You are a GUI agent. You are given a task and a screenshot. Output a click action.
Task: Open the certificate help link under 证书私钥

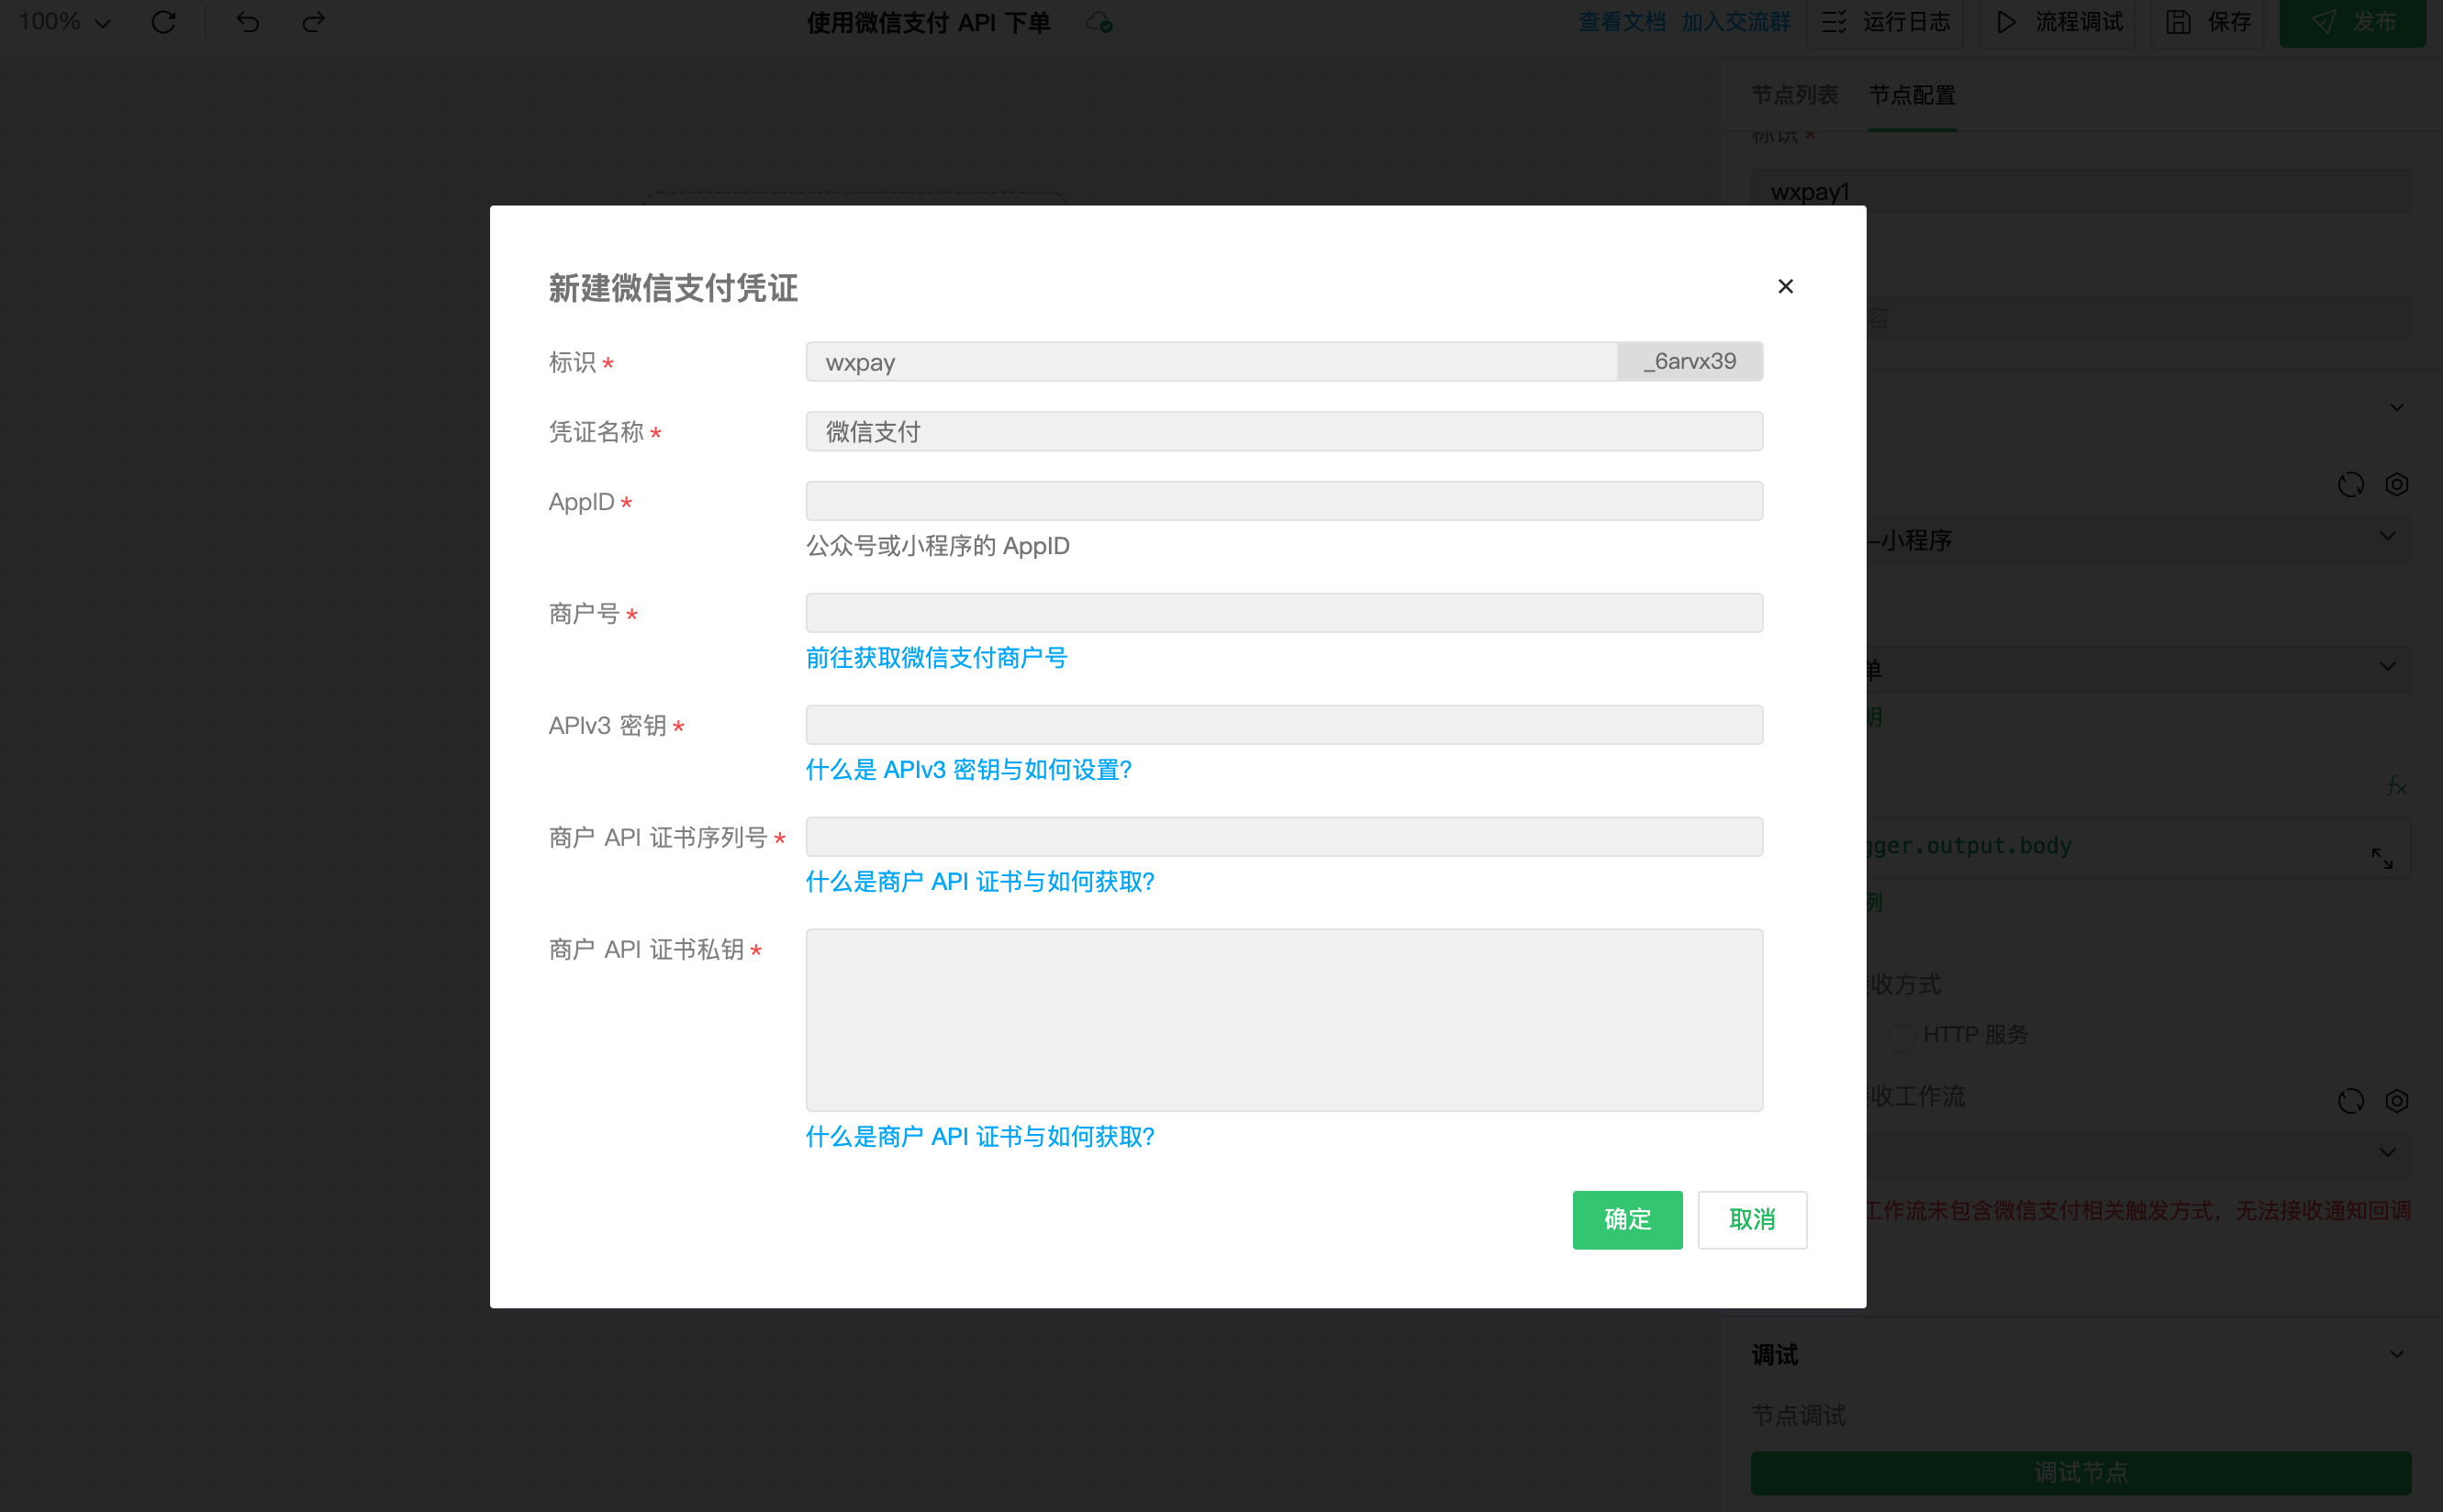(980, 1137)
